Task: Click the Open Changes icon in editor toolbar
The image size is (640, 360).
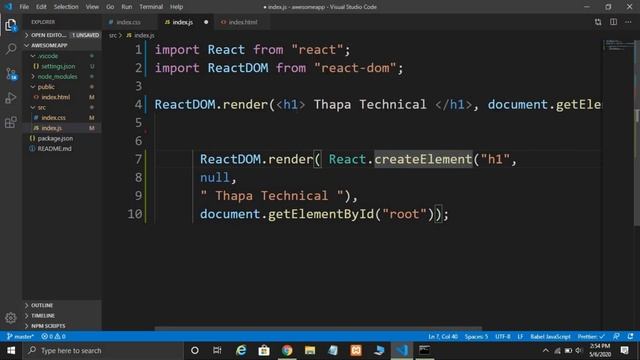Action: tap(598, 22)
